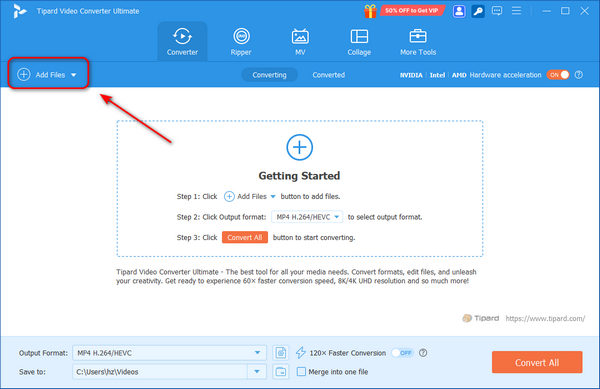Maximize the Tipard window
Screen dimensions: 600x389
[x=565, y=11]
